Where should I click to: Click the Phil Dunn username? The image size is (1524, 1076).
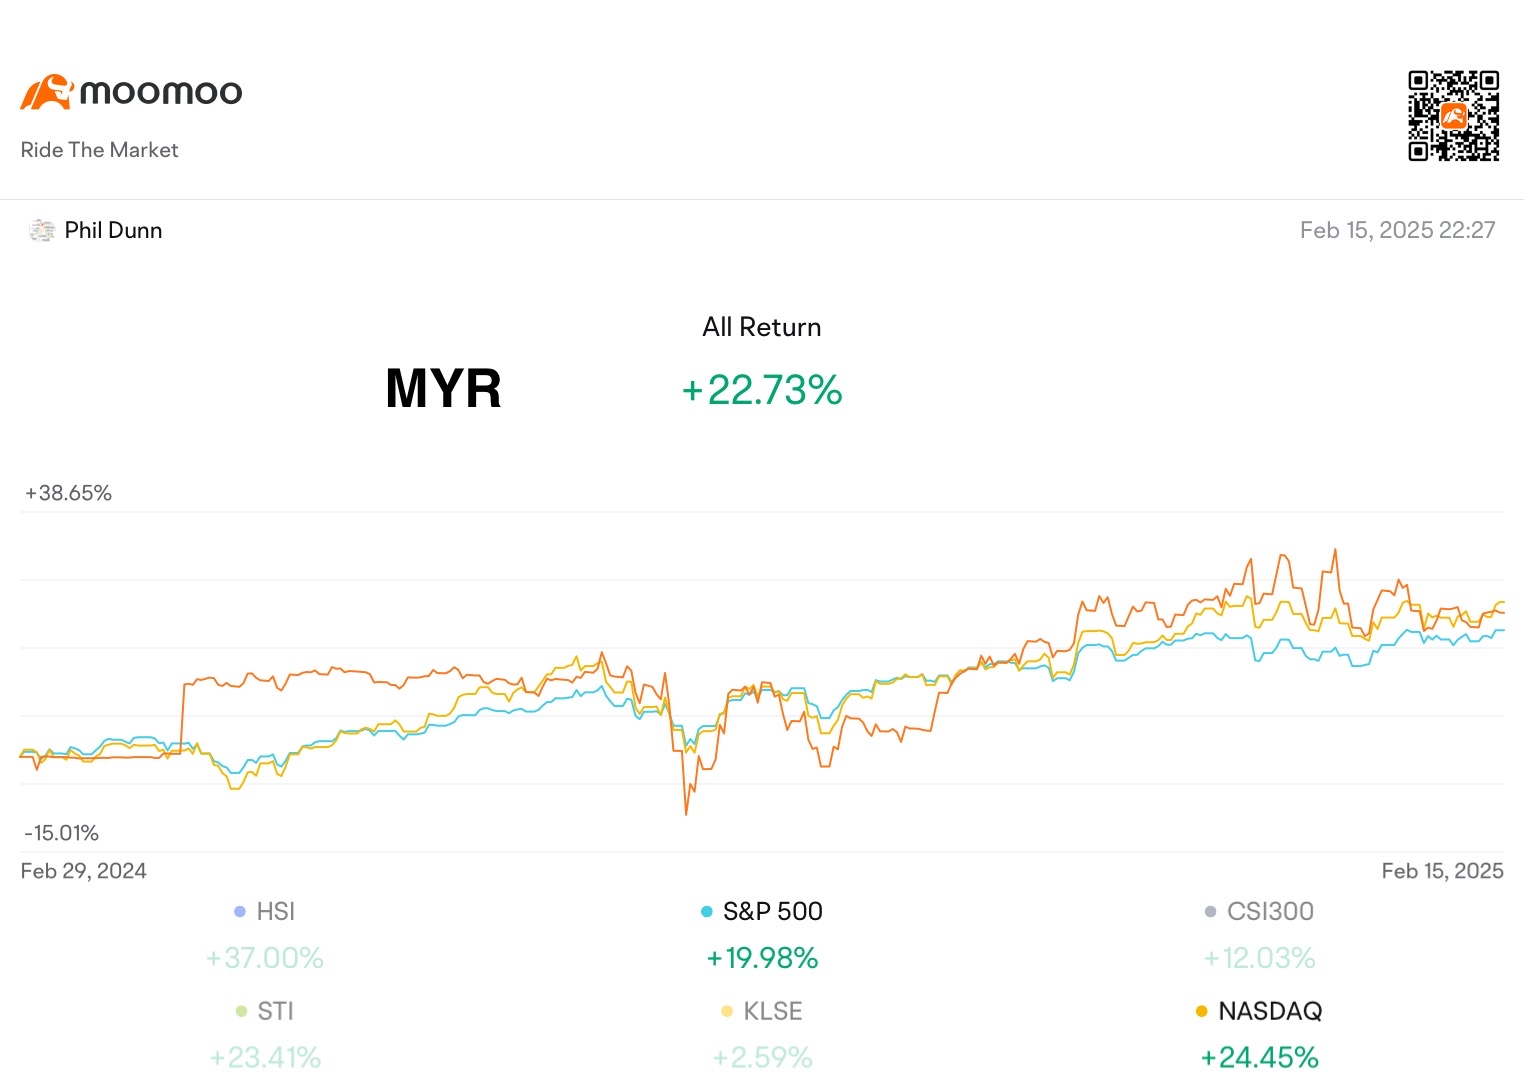point(113,230)
